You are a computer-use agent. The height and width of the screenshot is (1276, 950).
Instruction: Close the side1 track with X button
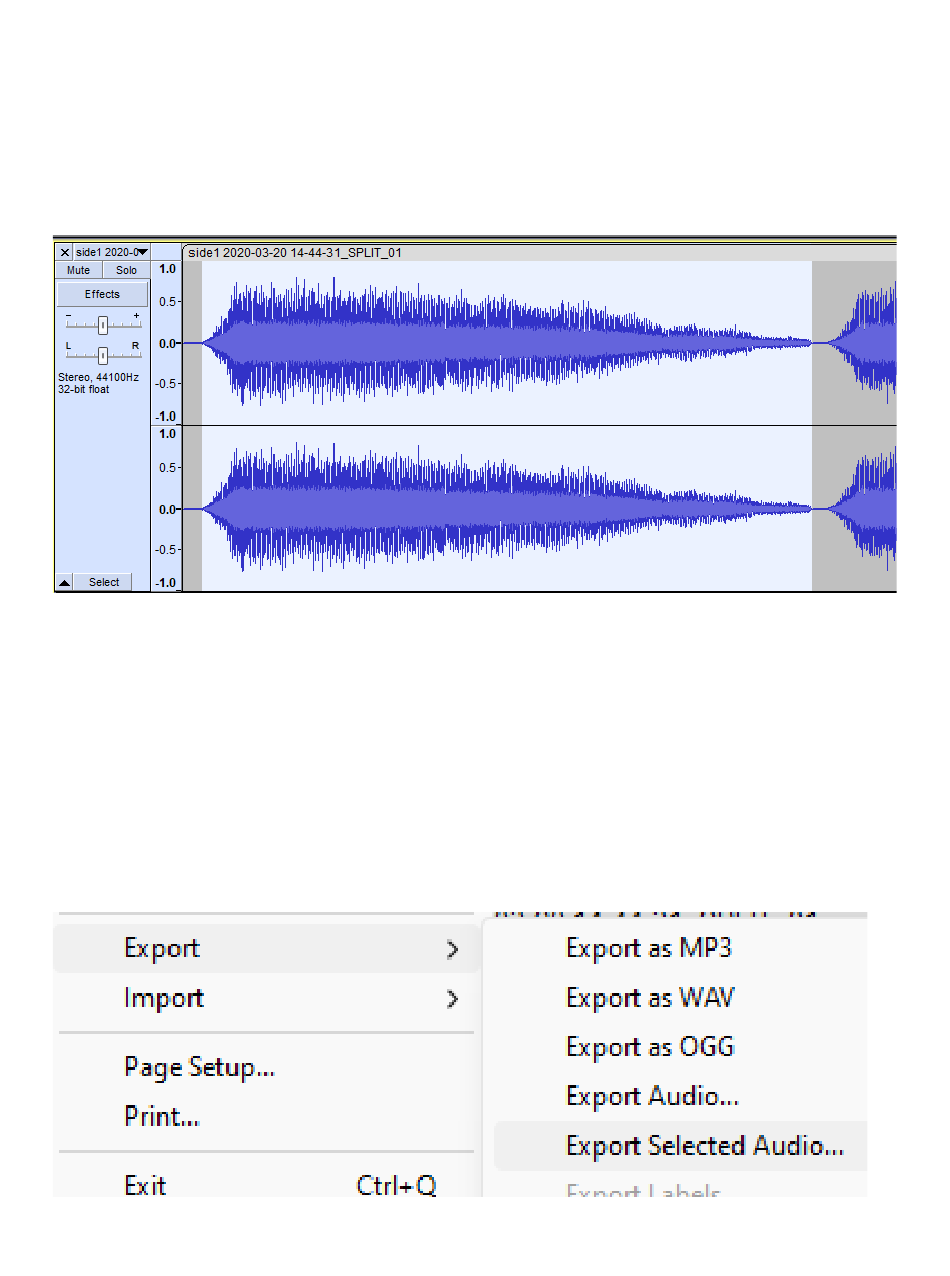pyautogui.click(x=65, y=253)
